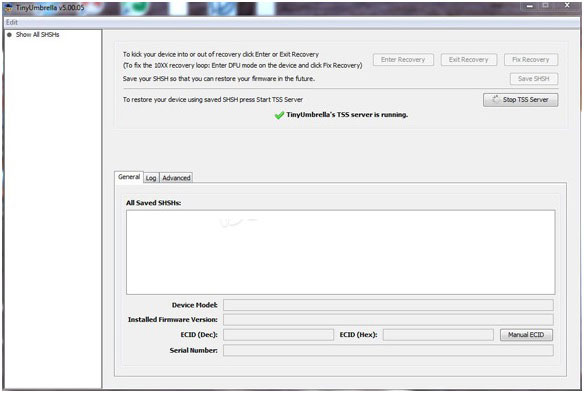Open the Edit menu
Viewport: 584px width, 393px height.
pyautogui.click(x=12, y=22)
